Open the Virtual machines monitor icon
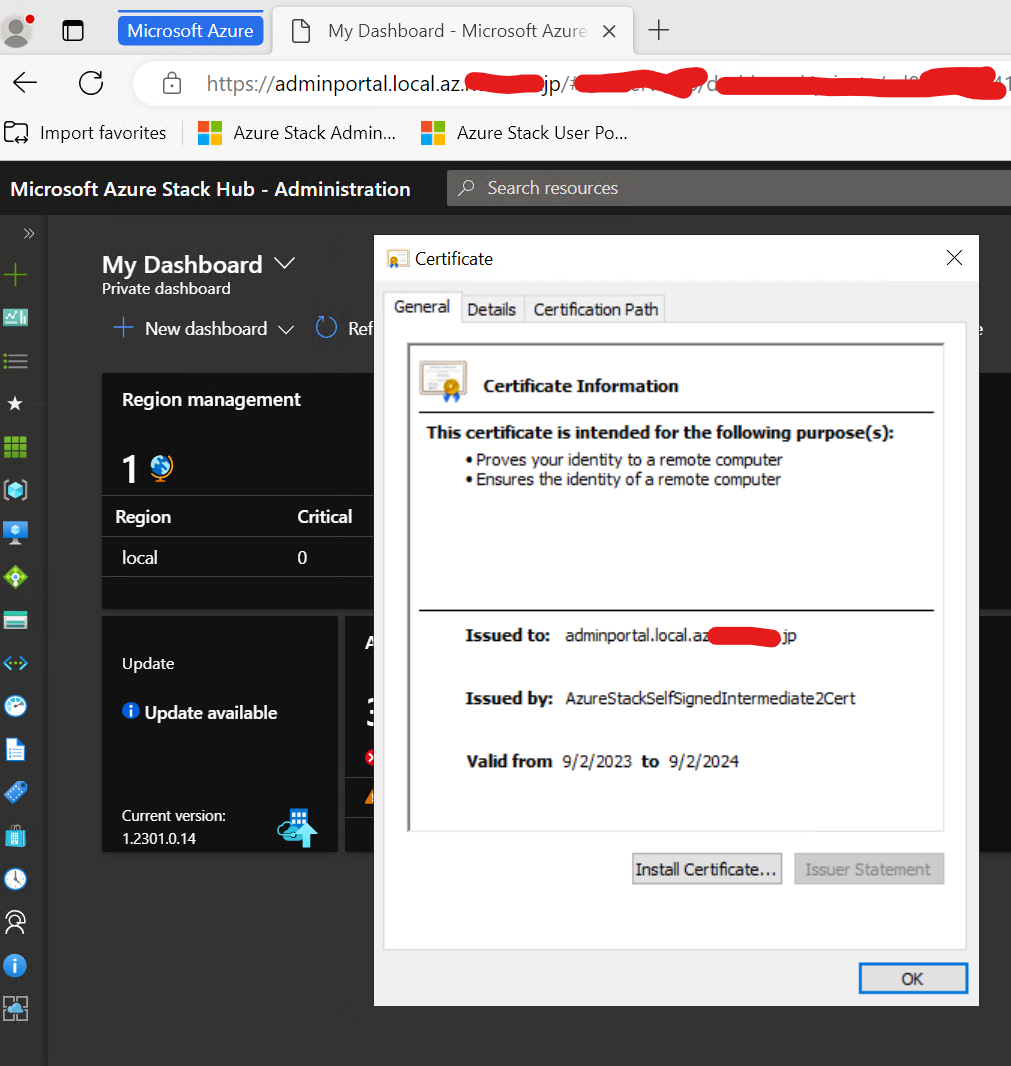The width and height of the screenshot is (1011, 1066). pyautogui.click(x=16, y=533)
